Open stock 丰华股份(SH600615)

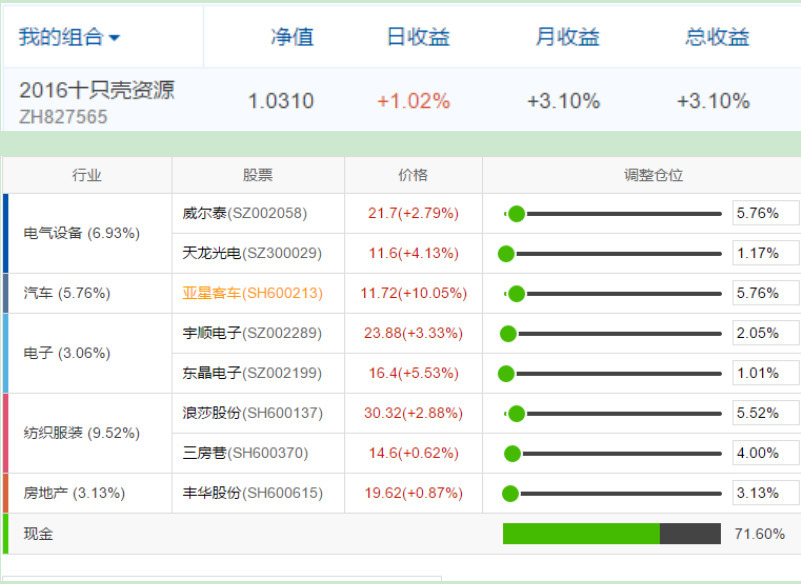(252, 493)
